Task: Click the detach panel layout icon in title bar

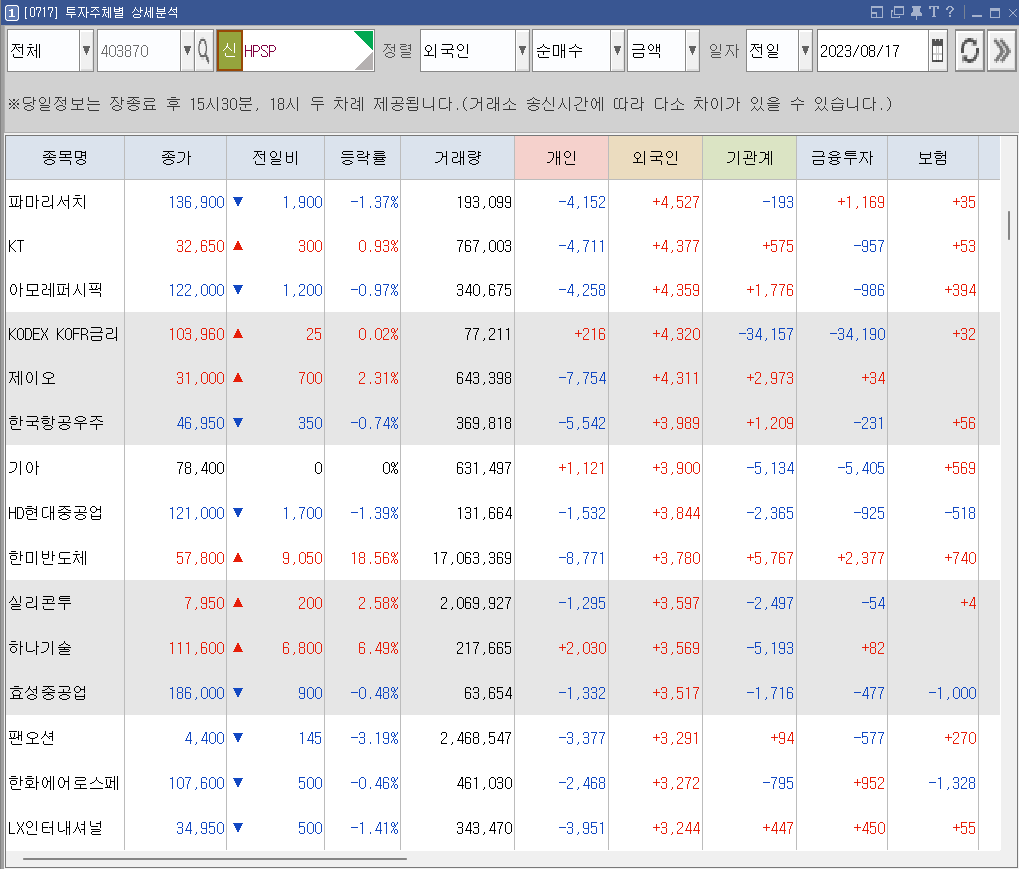Action: 877,12
